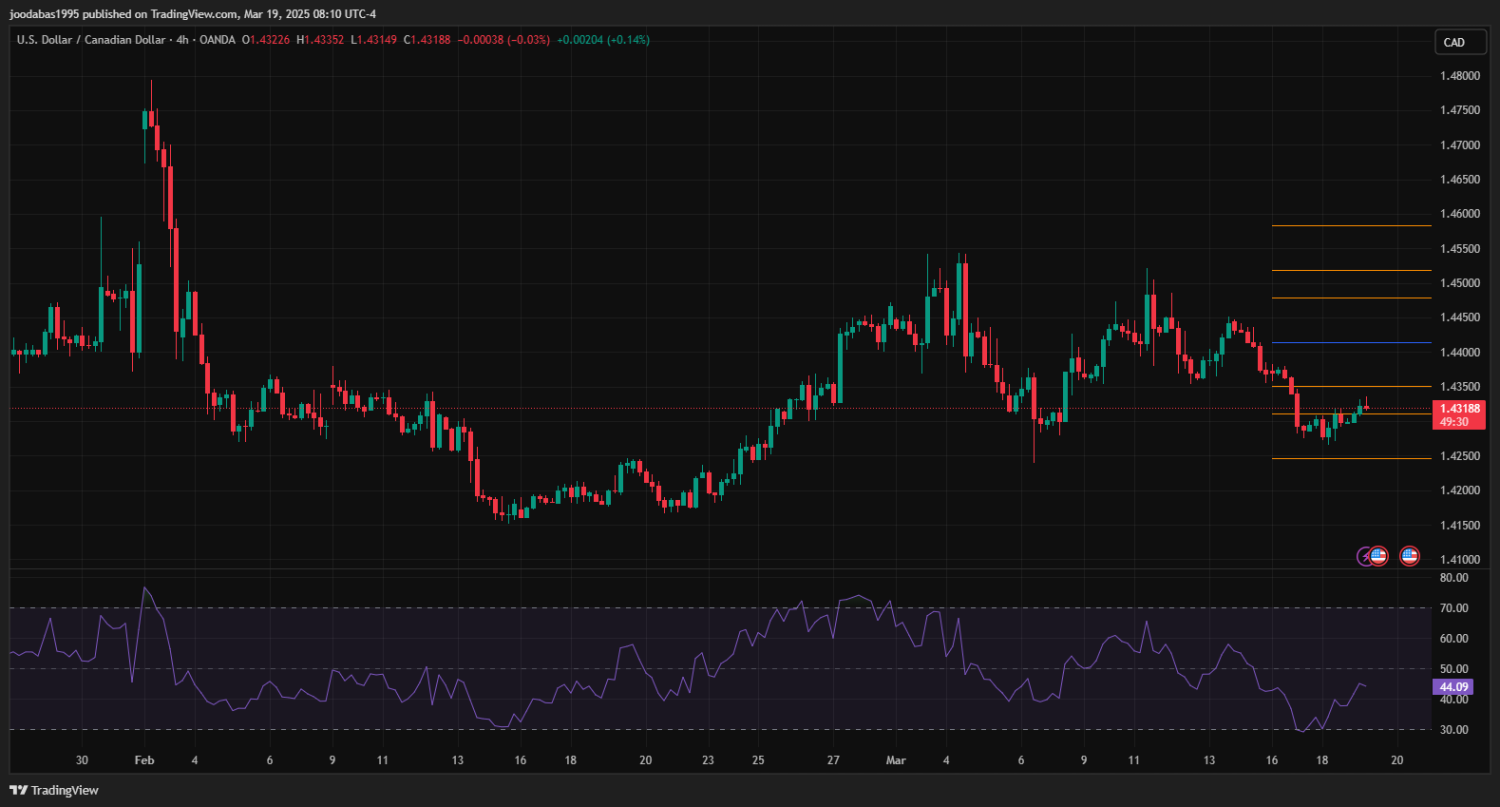Select the orange horizontal line just below 1.46000

[x=1350, y=226]
